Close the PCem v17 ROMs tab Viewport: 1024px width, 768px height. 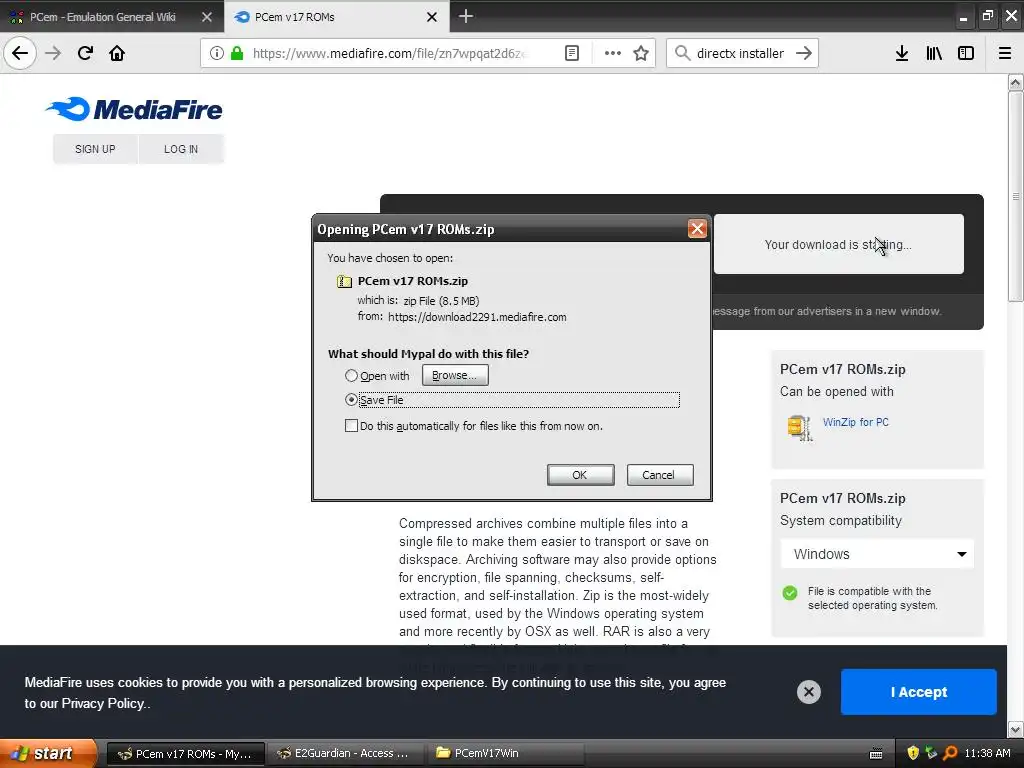[432, 17]
